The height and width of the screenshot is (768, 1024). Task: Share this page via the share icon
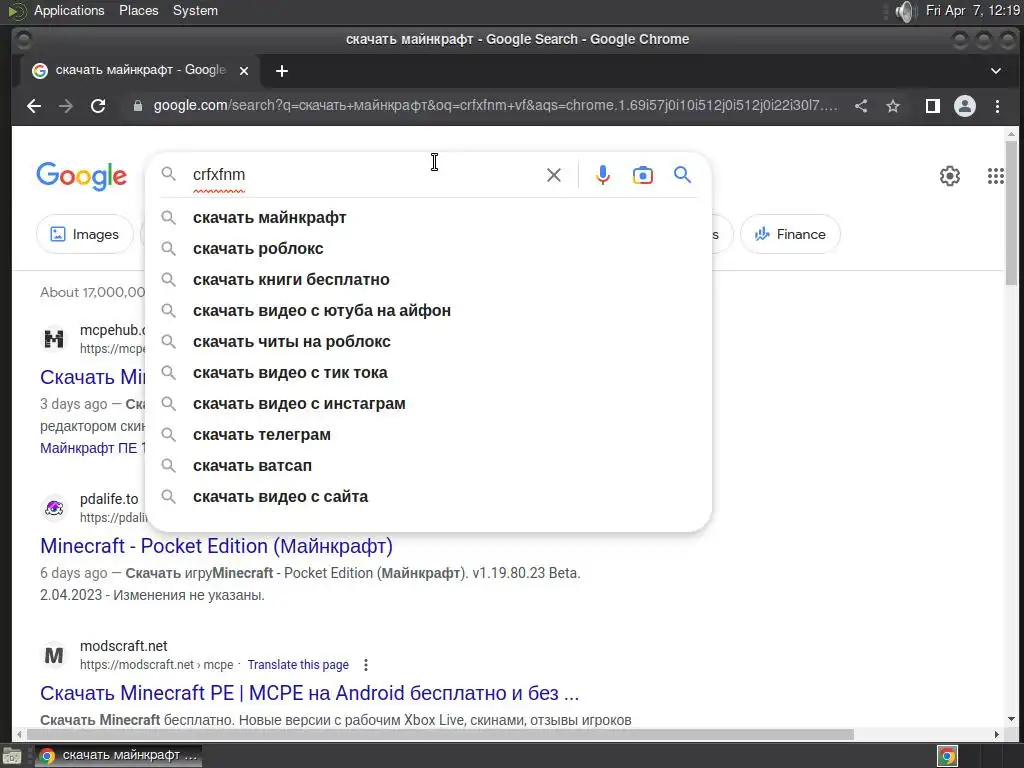pos(861,106)
